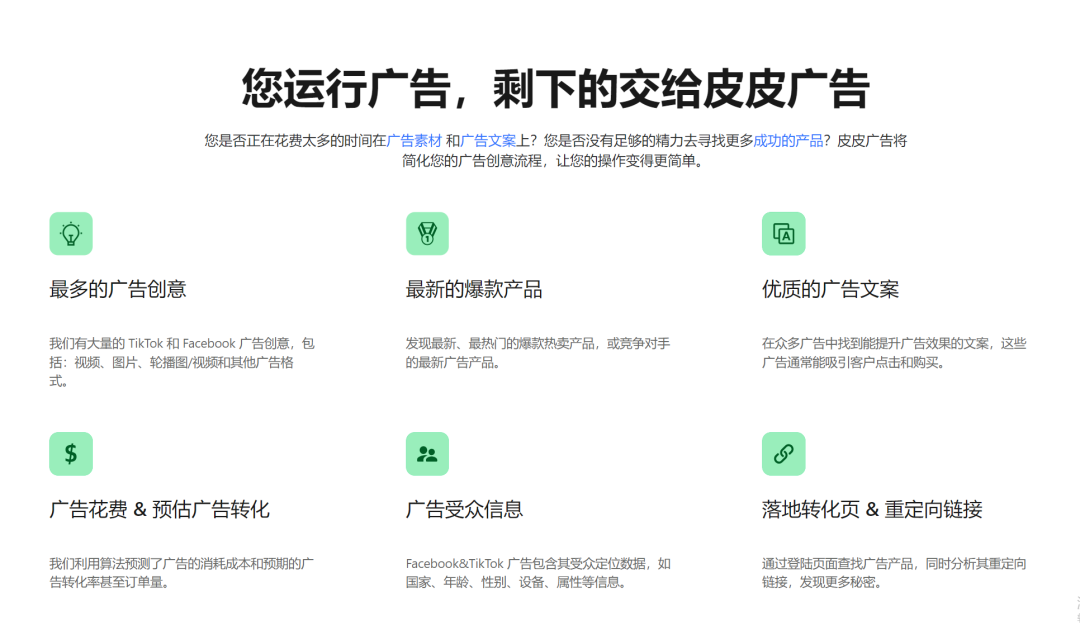Screen dimensions: 1080x630
Task: Open the 广告素材 link in the intro text
Action: (413, 140)
